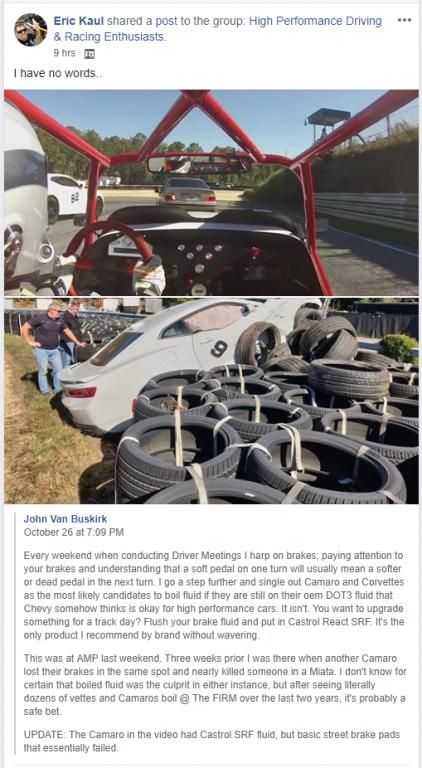This screenshot has width=422, height=768.
Task: Open the "October 26 at 7:09 PM" timestamp
Action: click(x=73, y=532)
